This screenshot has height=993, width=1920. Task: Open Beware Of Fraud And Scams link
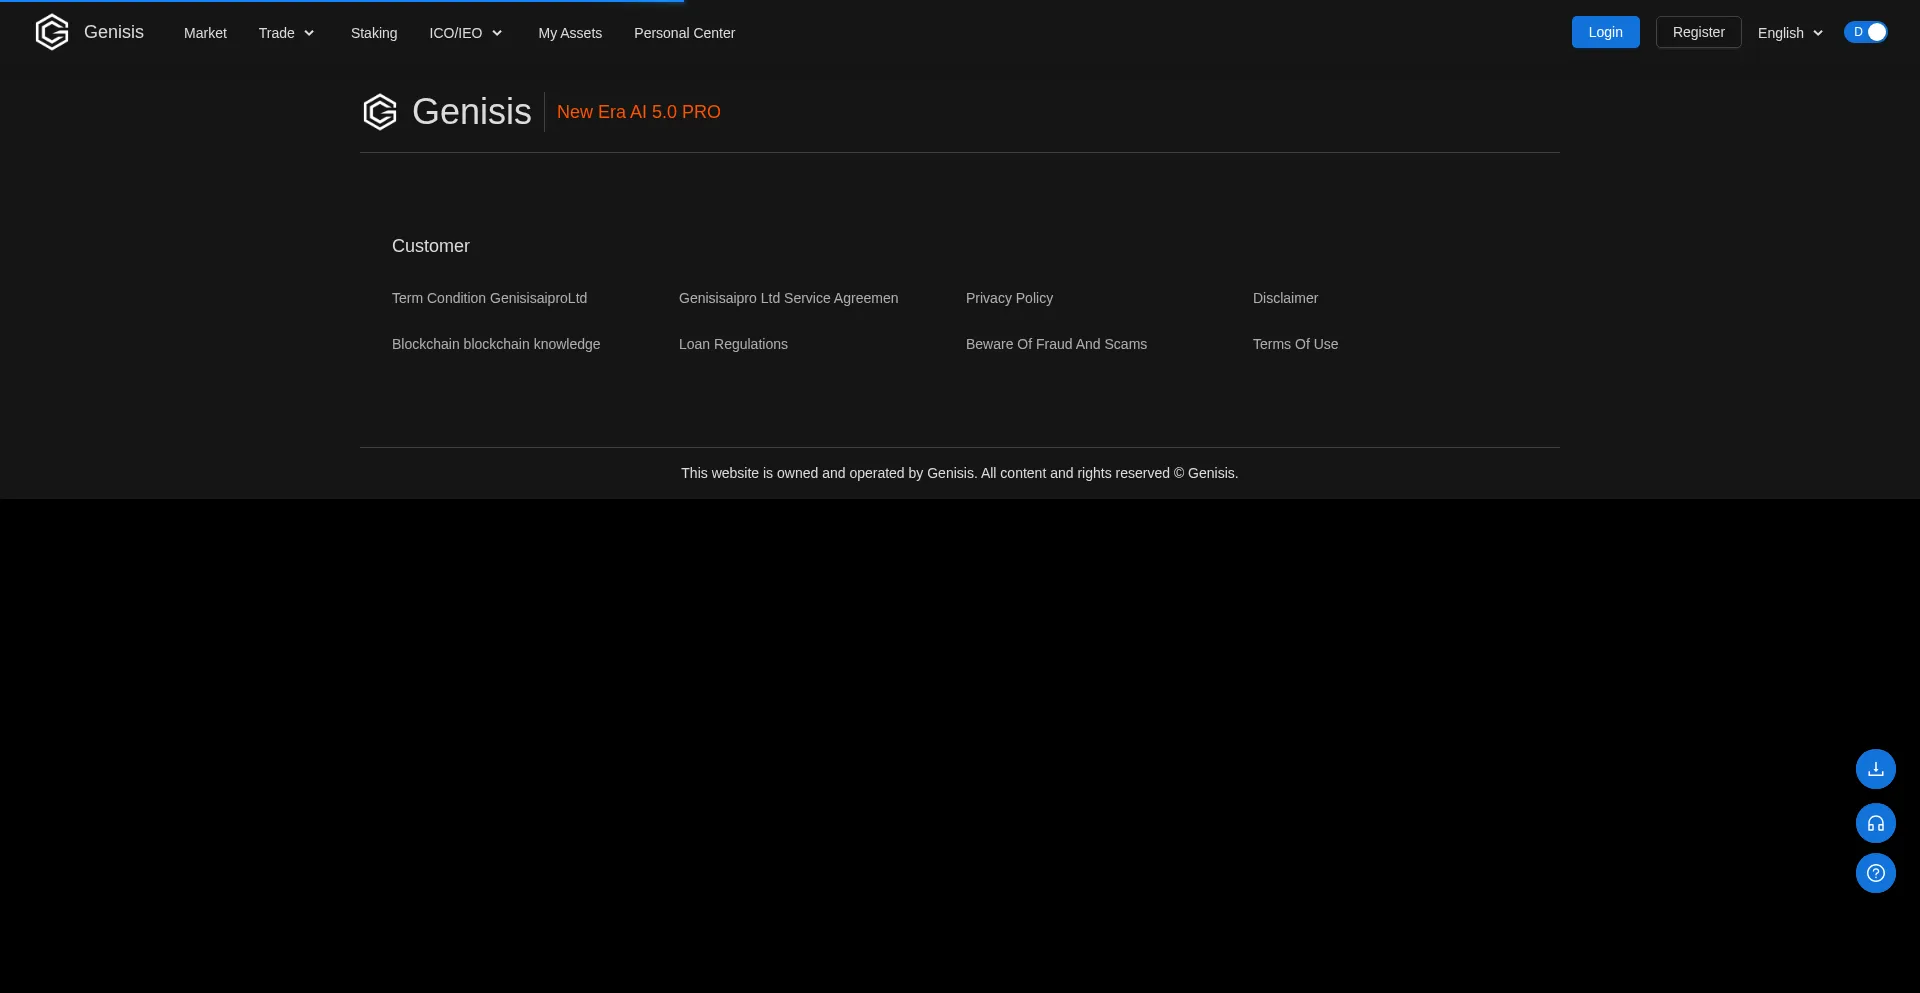point(1056,344)
